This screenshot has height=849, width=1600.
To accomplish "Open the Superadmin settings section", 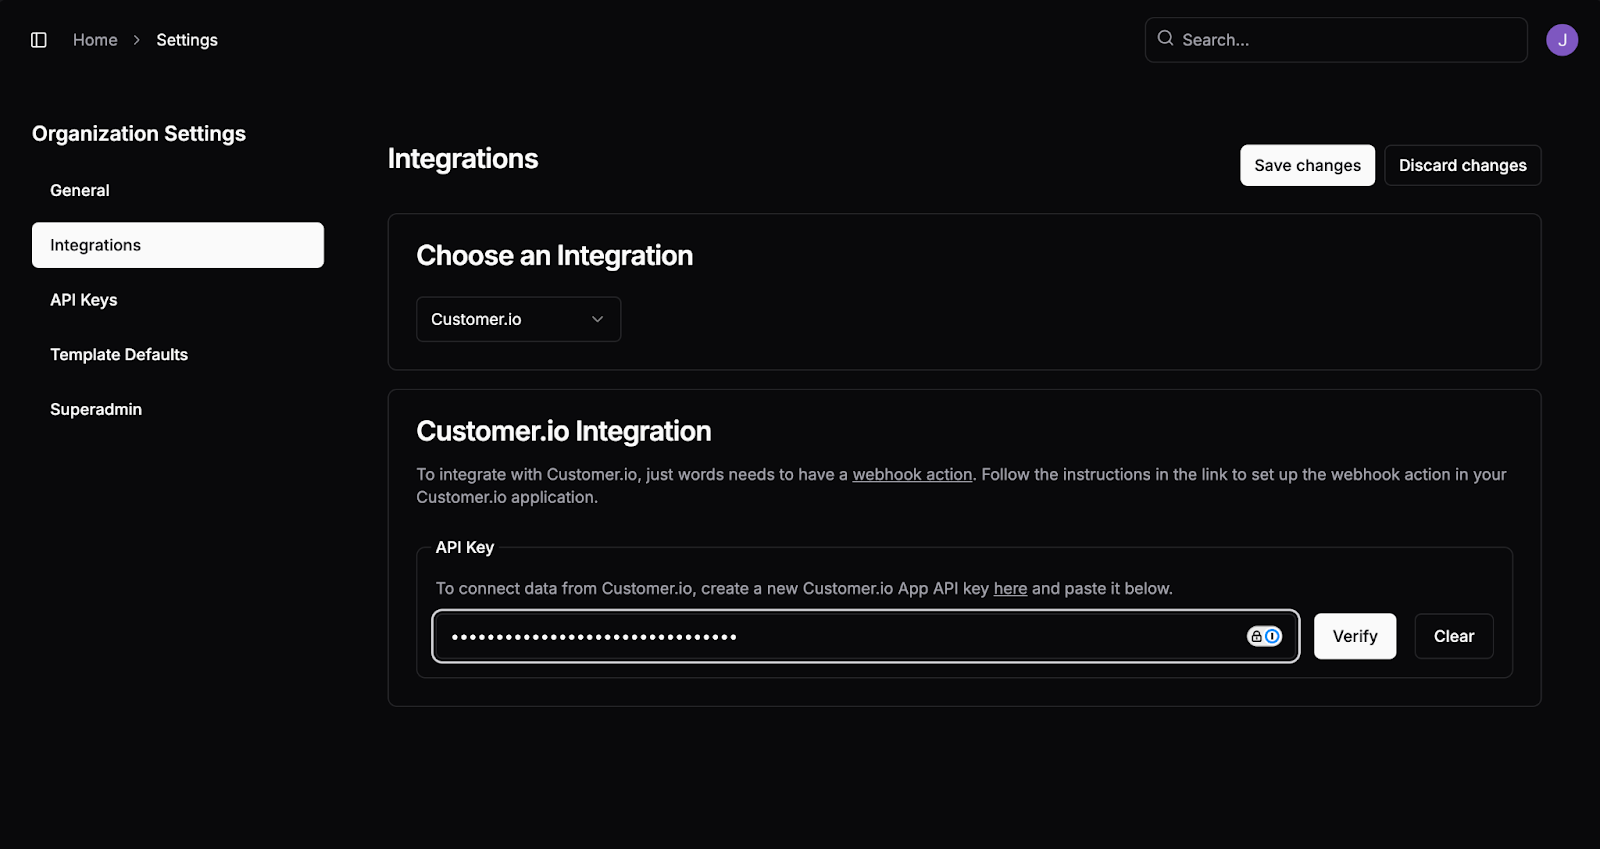I will pos(96,409).
